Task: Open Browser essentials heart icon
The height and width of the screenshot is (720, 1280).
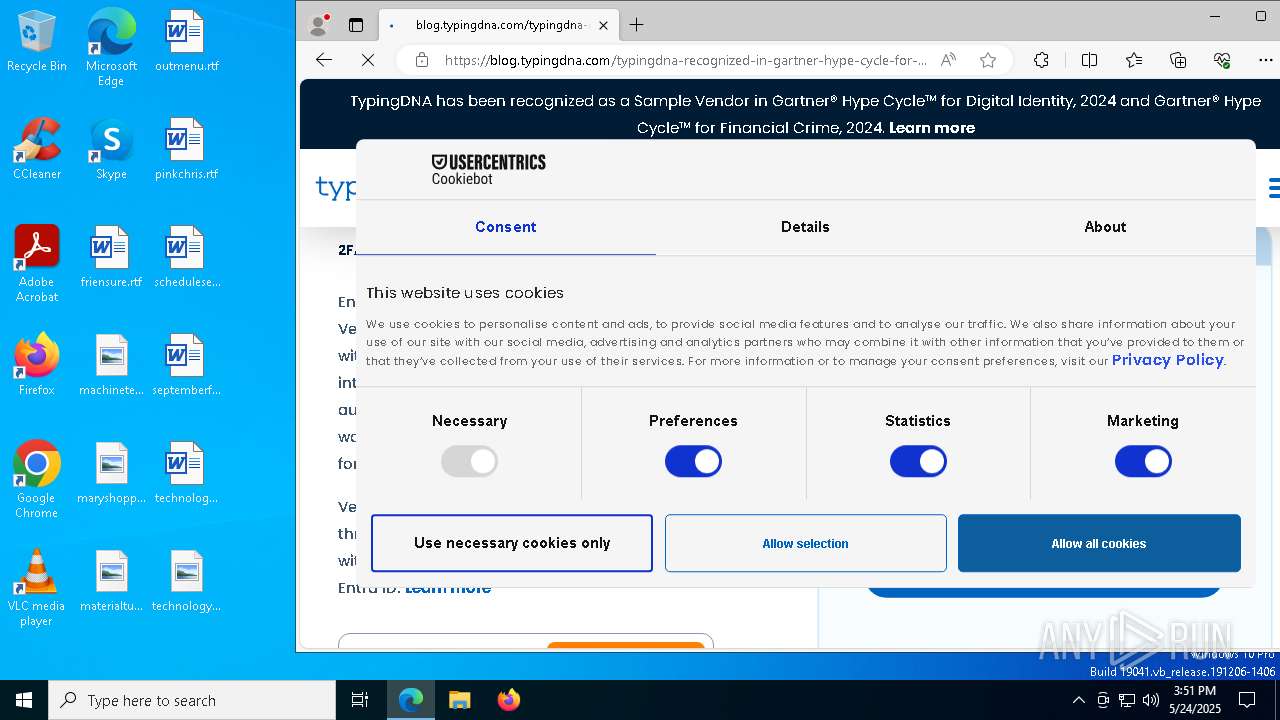Action: coord(1222,60)
